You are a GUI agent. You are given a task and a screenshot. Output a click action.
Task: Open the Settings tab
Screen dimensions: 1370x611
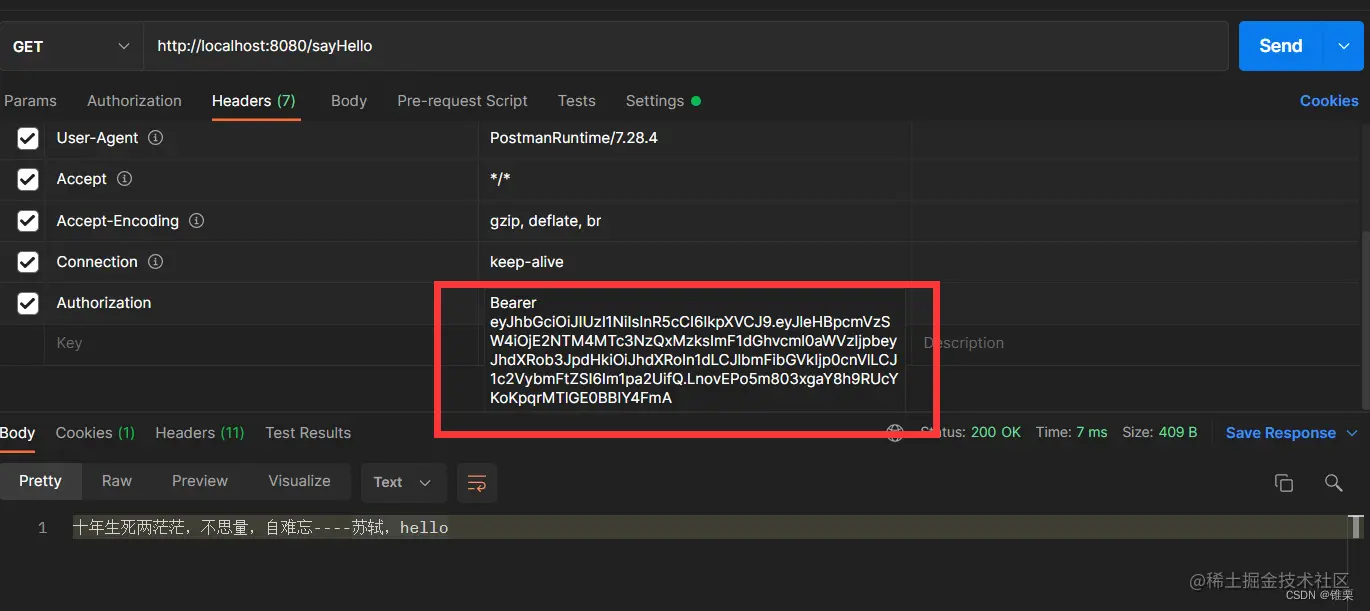[x=662, y=100]
